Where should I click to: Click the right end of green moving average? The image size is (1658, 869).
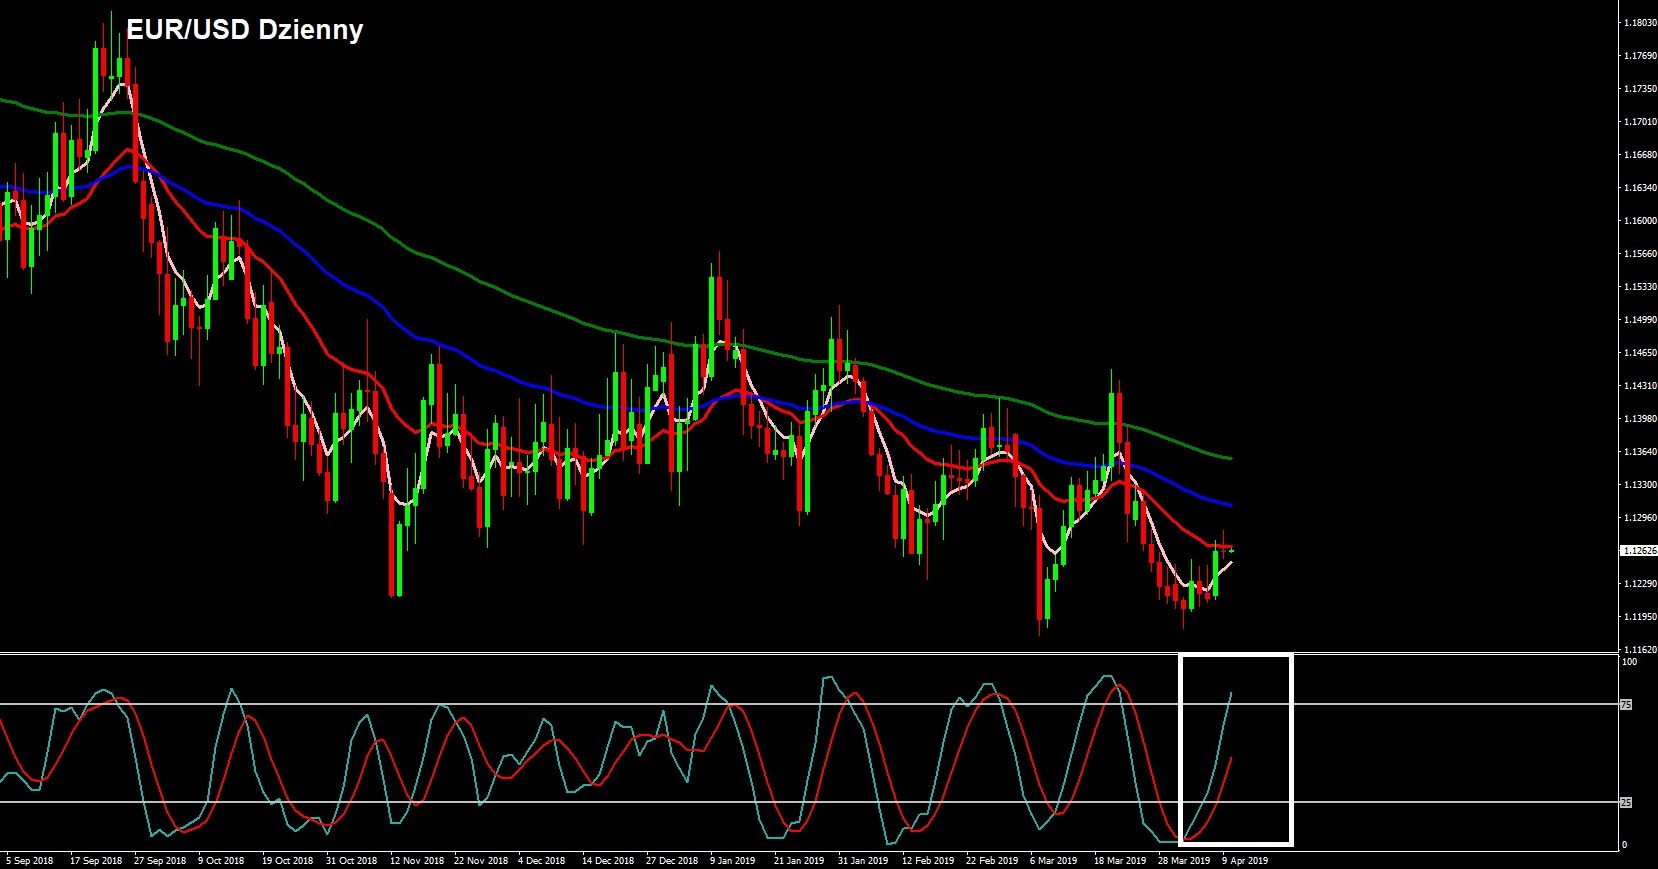tap(1230, 458)
